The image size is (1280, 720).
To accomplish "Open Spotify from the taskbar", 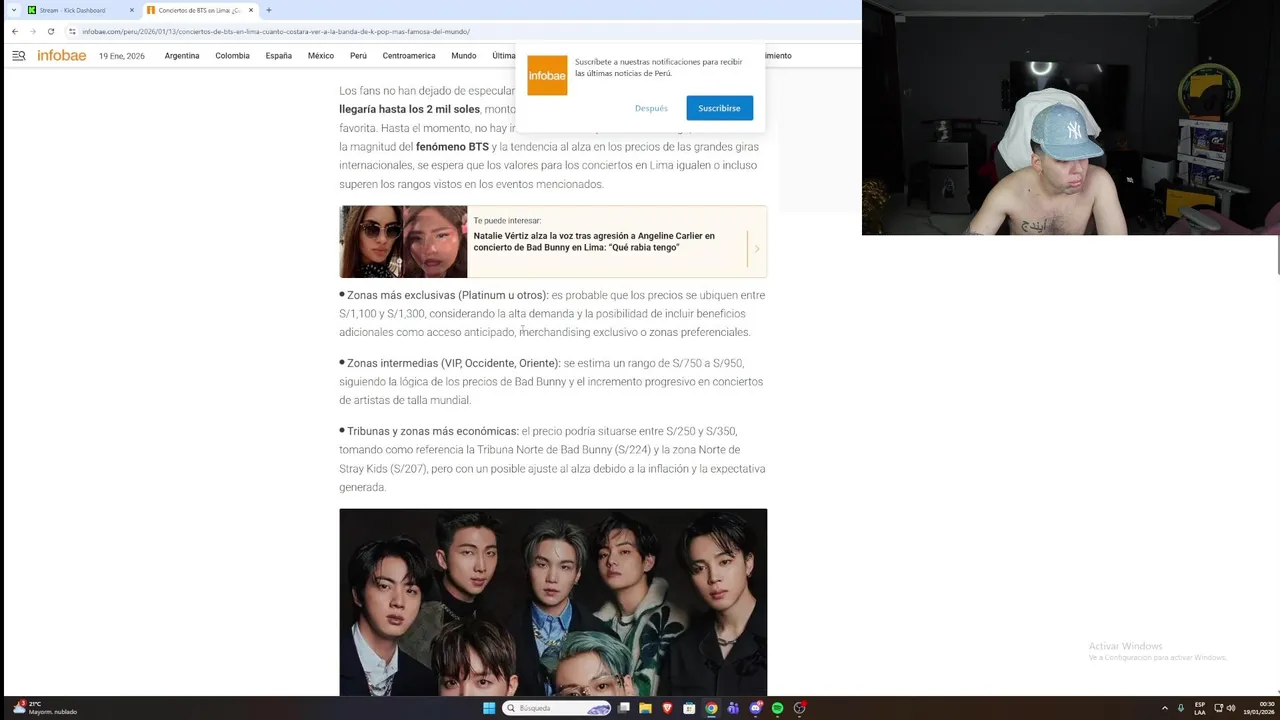I will (x=777, y=708).
